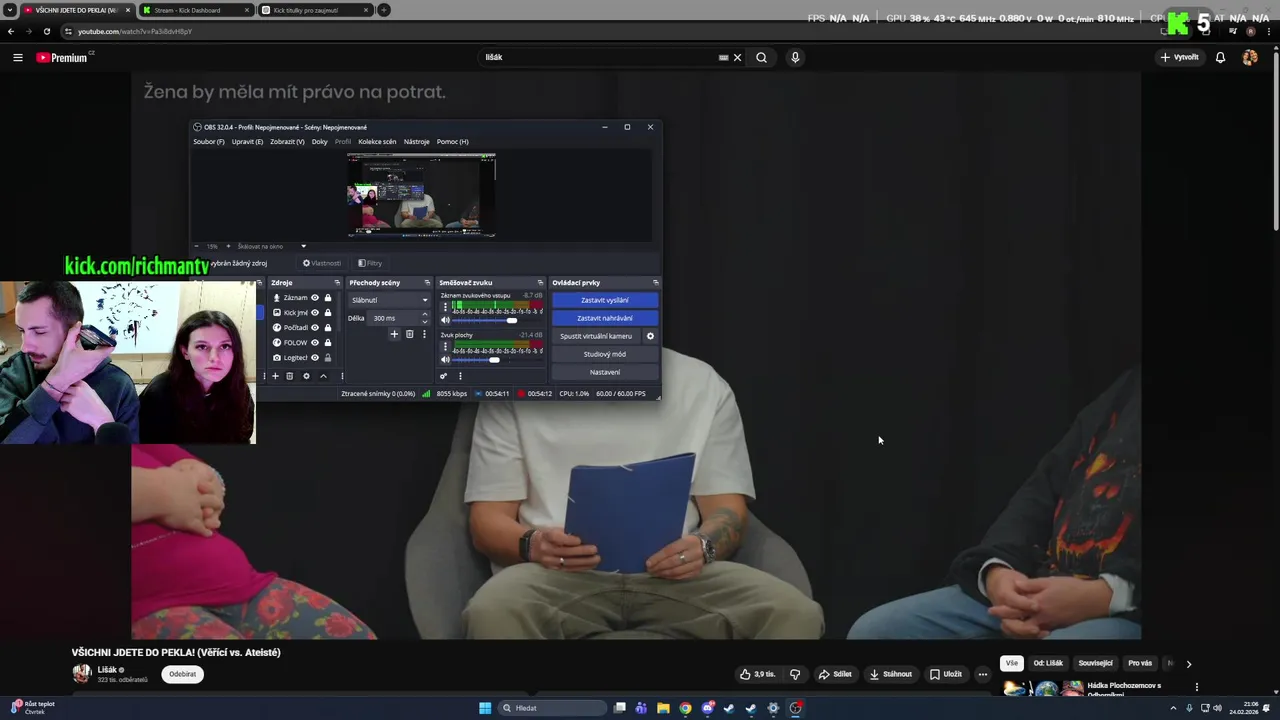Subscribe with the Odebírat button

(x=183, y=674)
